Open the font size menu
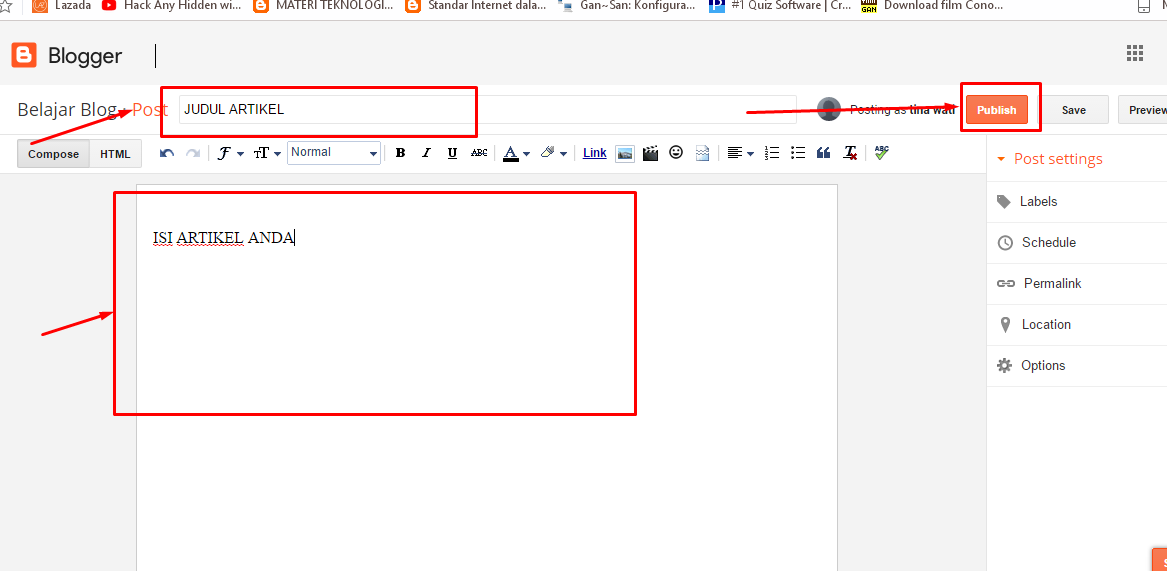Image resolution: width=1167 pixels, height=571 pixels. tap(267, 153)
